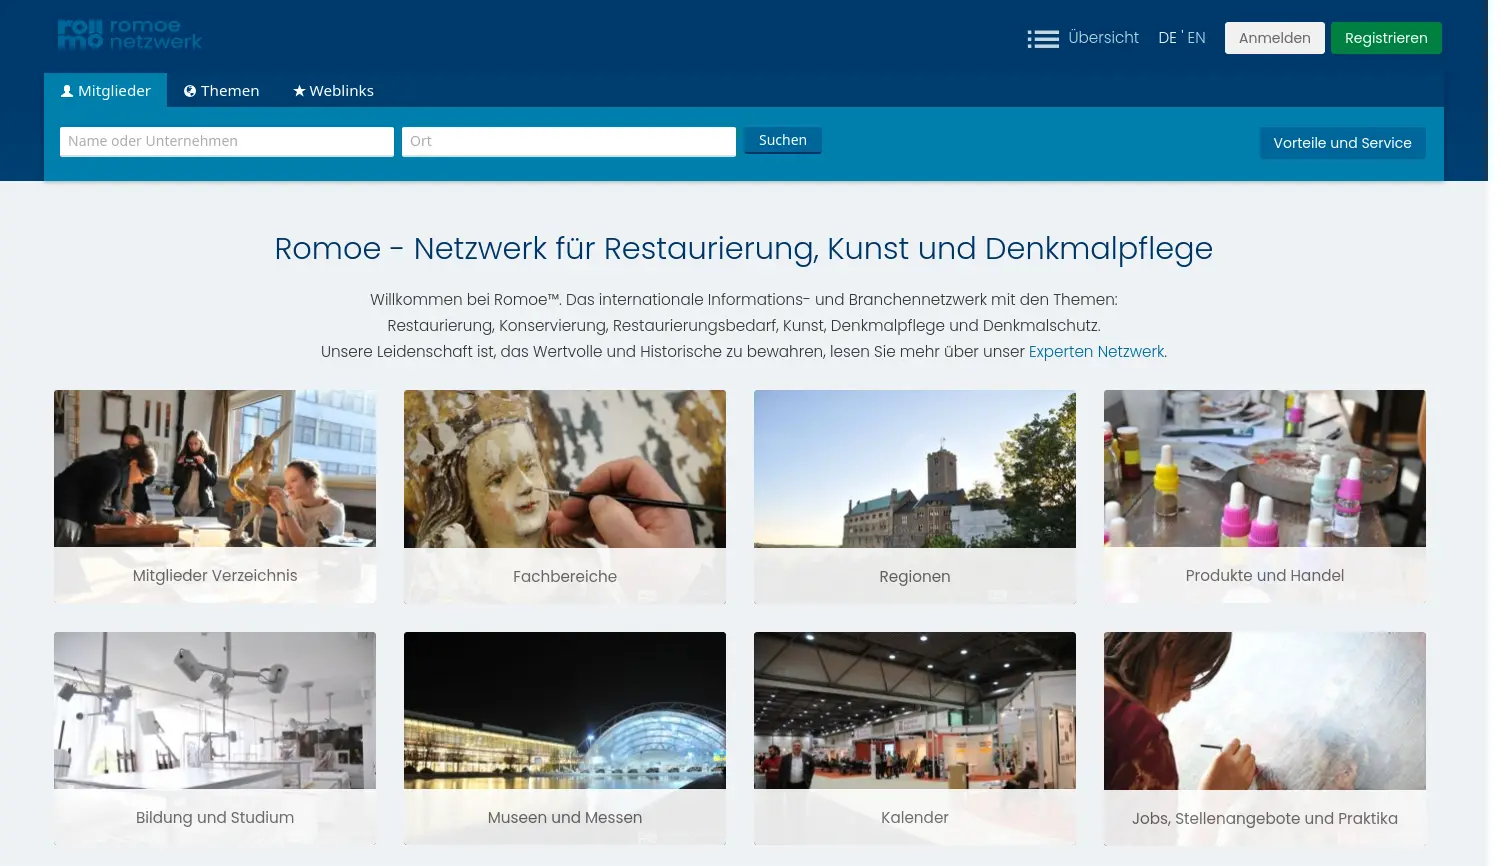The width and height of the screenshot is (1500, 866).
Task: Open the Fachbereiche statue painting photo
Action: click(565, 469)
